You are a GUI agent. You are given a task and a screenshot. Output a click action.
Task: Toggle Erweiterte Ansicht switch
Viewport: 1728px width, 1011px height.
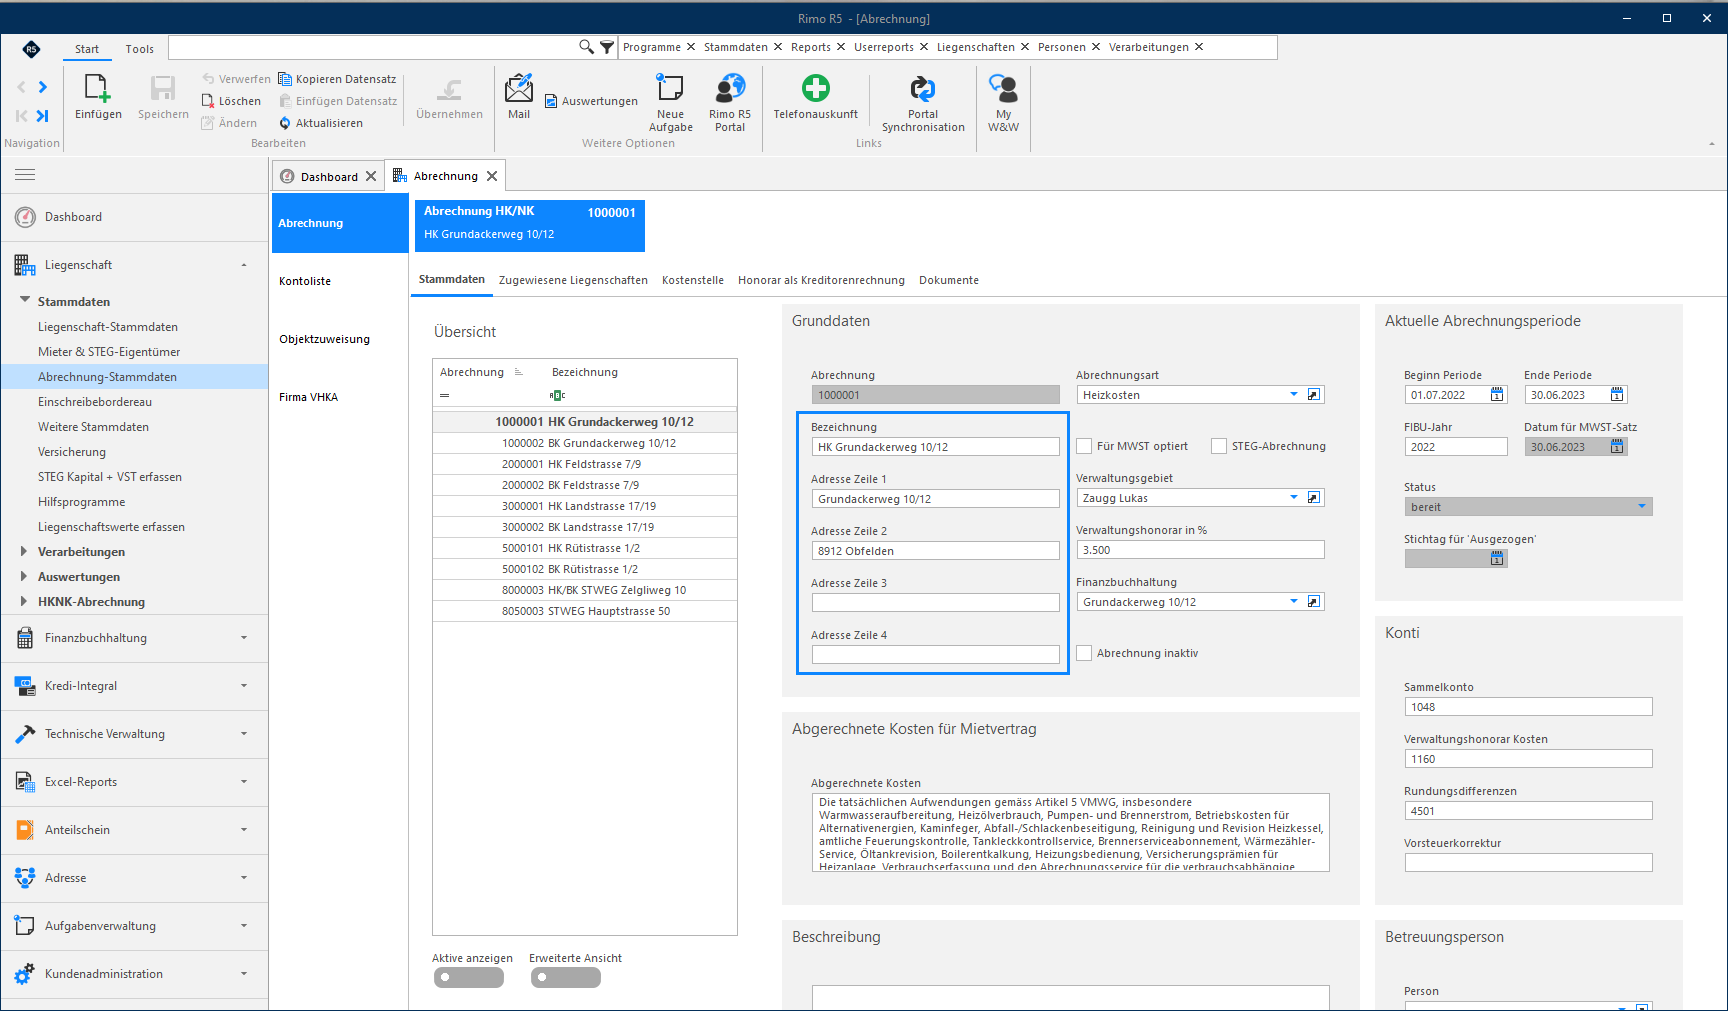(x=566, y=977)
